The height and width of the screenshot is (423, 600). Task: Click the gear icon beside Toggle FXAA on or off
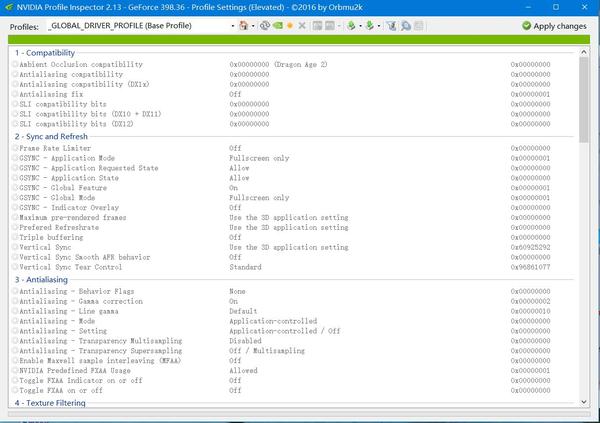tap(15, 390)
